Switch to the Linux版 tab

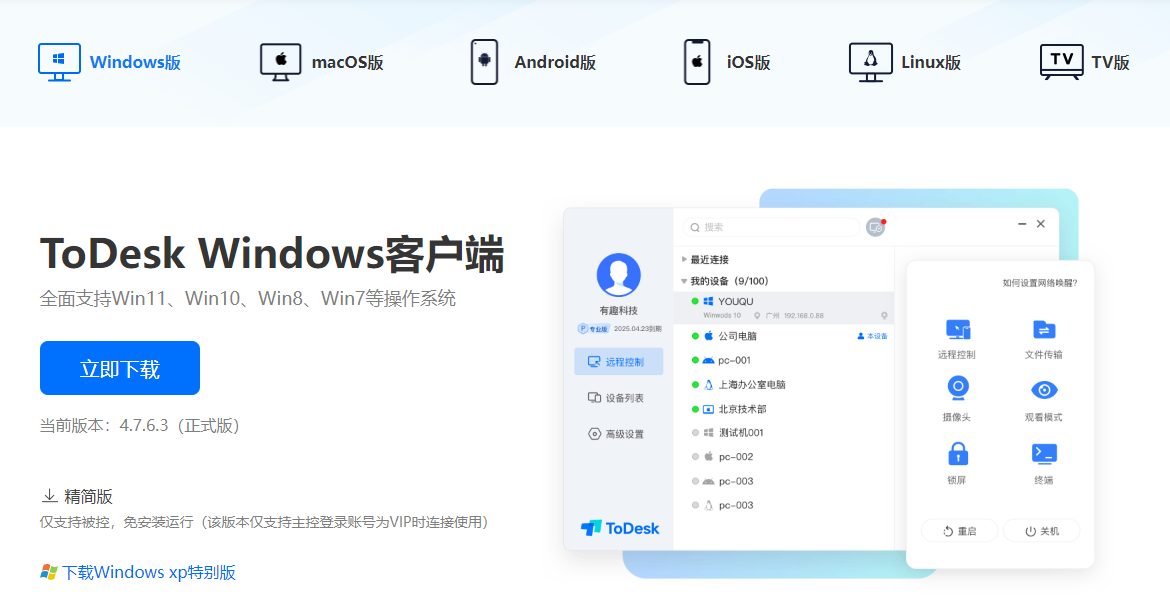click(x=905, y=62)
